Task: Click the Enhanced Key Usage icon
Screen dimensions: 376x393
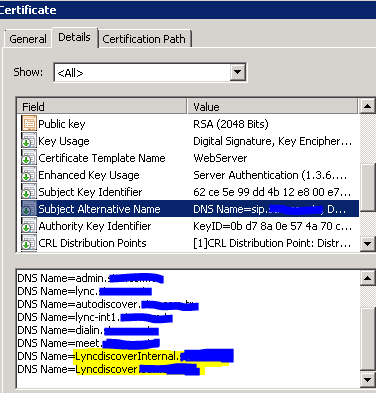Action: [x=29, y=175]
